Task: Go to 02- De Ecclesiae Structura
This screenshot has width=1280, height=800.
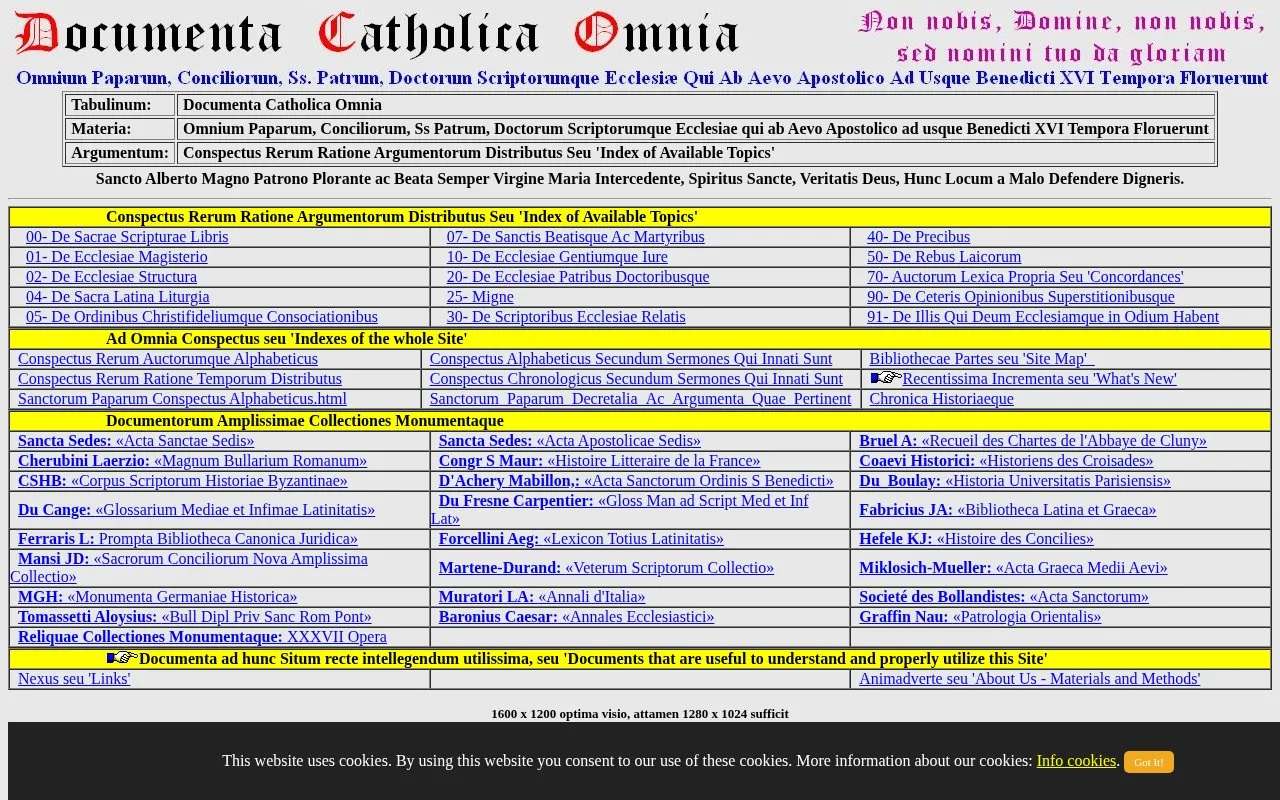Action: pos(111,277)
